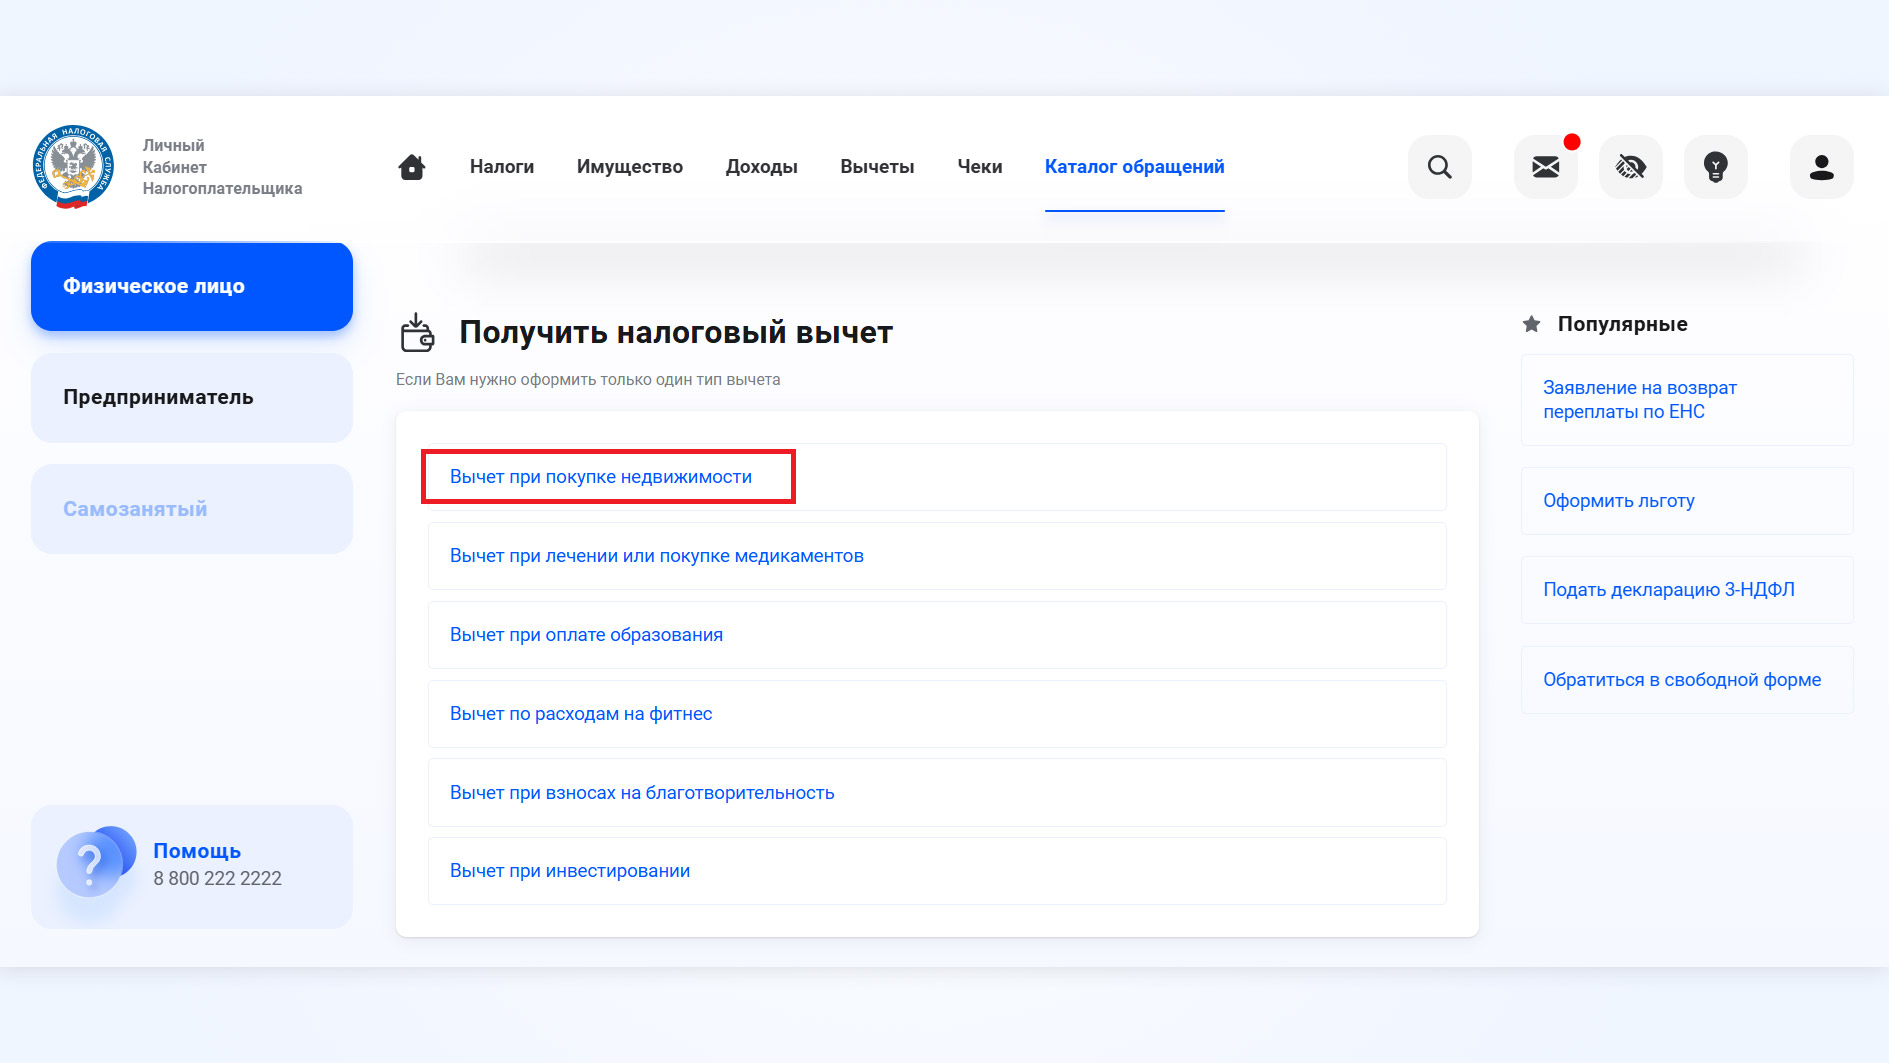Open the user profile icon
The height and width of the screenshot is (1063, 1889).
coord(1821,167)
